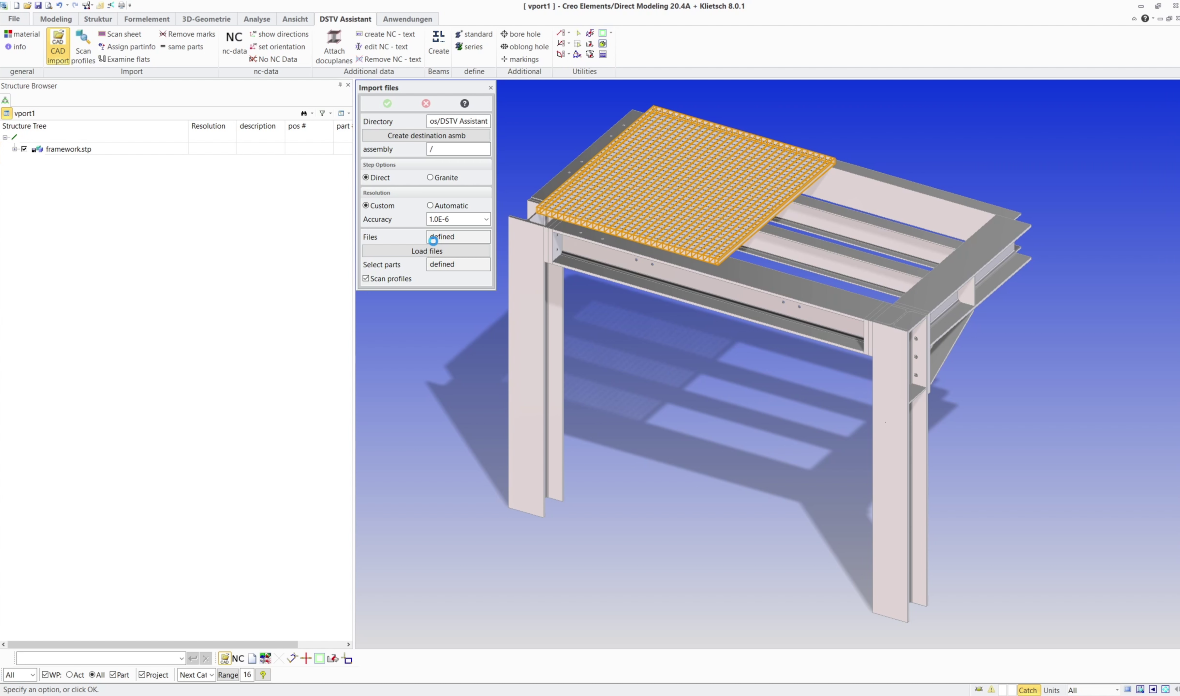Expand the framework.stp tree node
Image resolution: width=1180 pixels, height=696 pixels.
[x=14, y=149]
